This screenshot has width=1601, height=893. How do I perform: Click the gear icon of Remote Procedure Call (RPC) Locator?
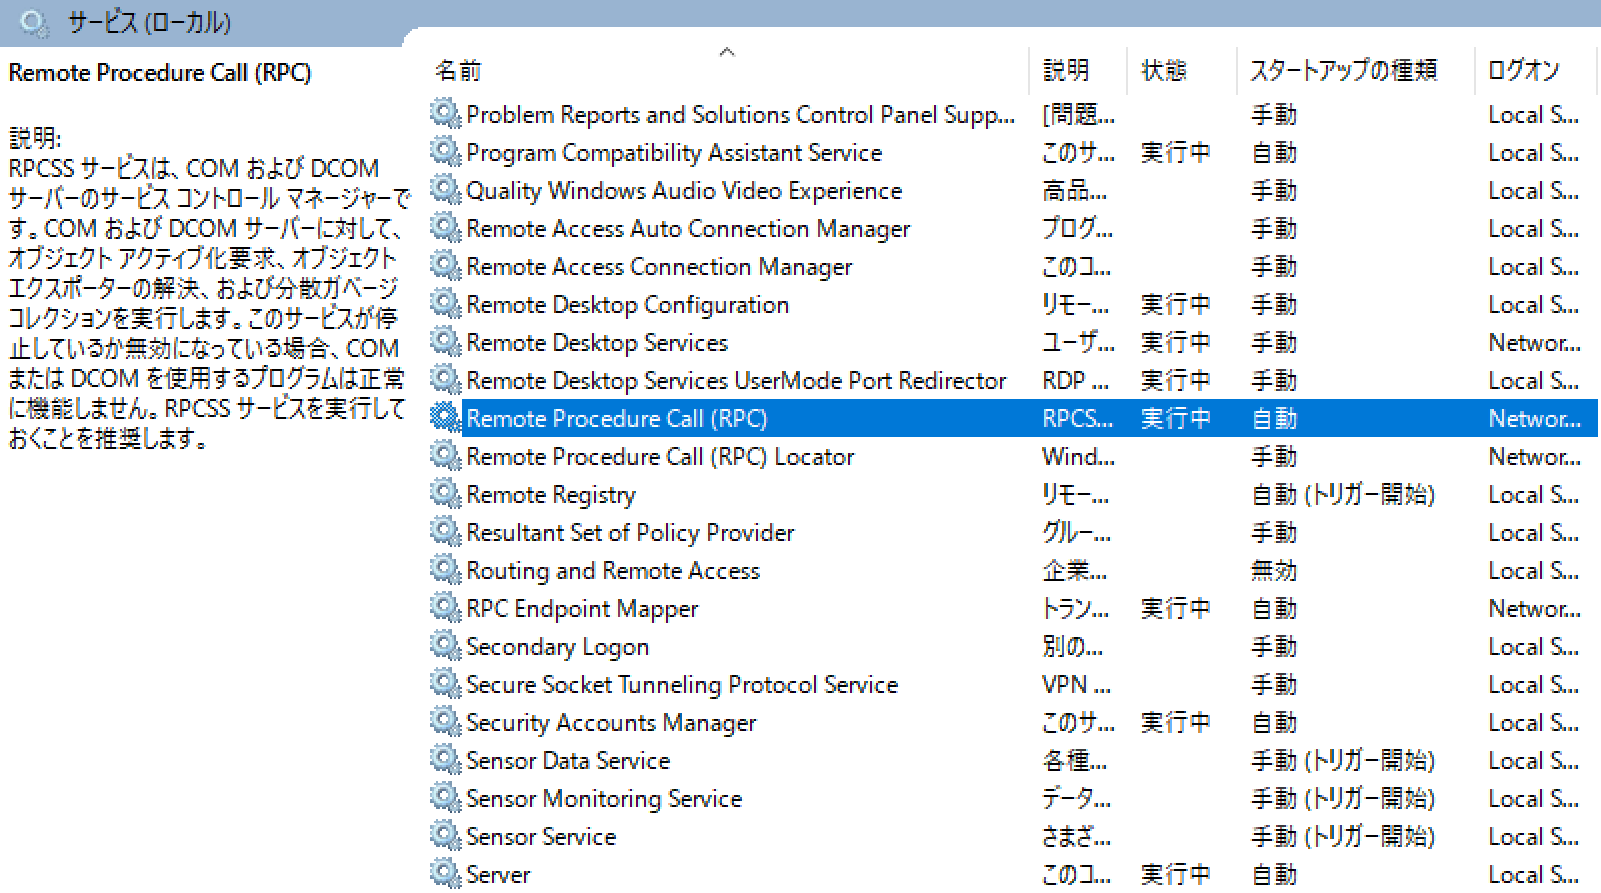445,456
